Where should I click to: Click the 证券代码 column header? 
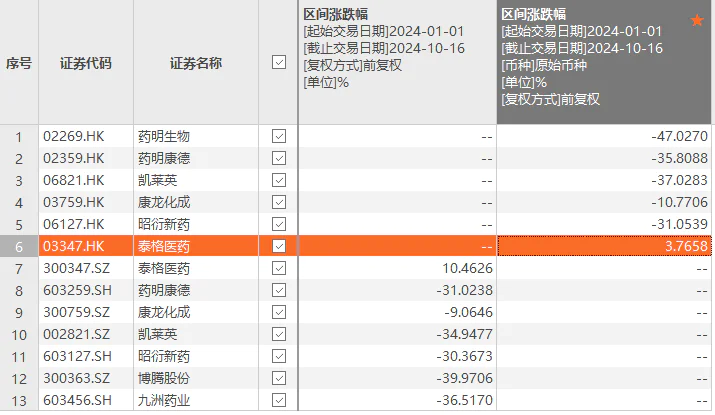point(86,63)
